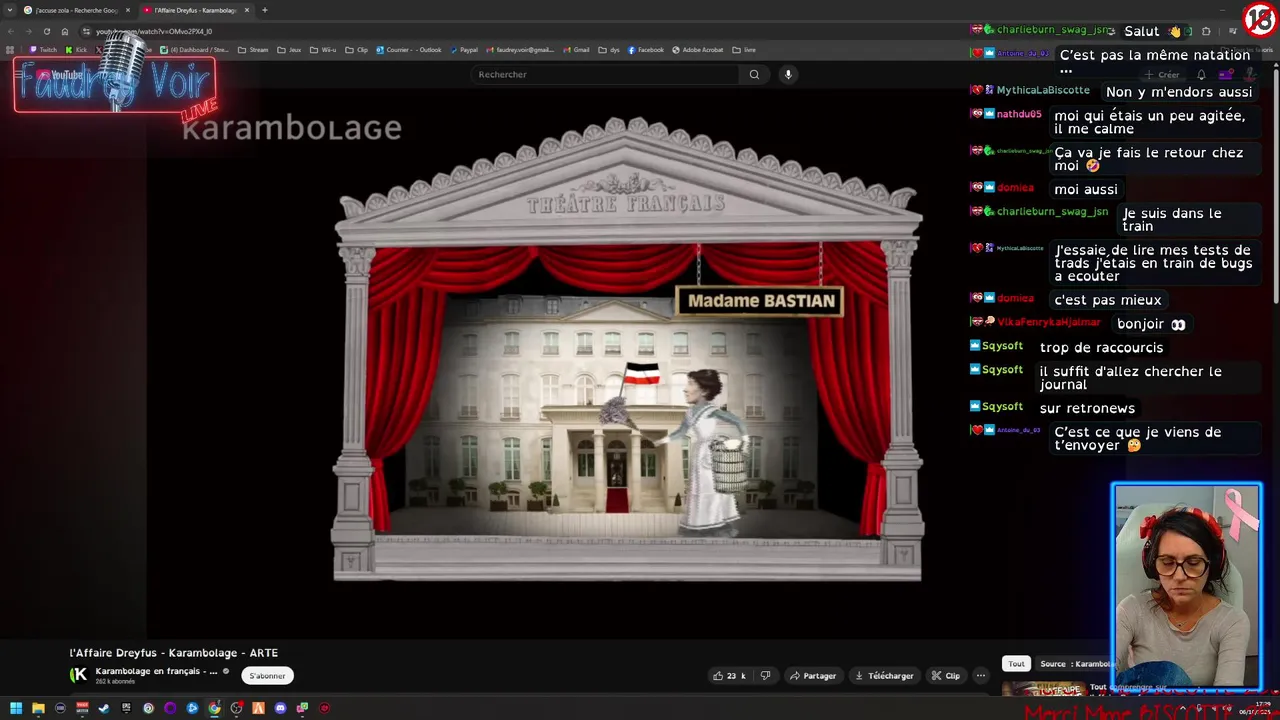The width and height of the screenshot is (1280, 720).
Task: Open the Dashboard / Stre... bookmark
Action: pos(194,50)
